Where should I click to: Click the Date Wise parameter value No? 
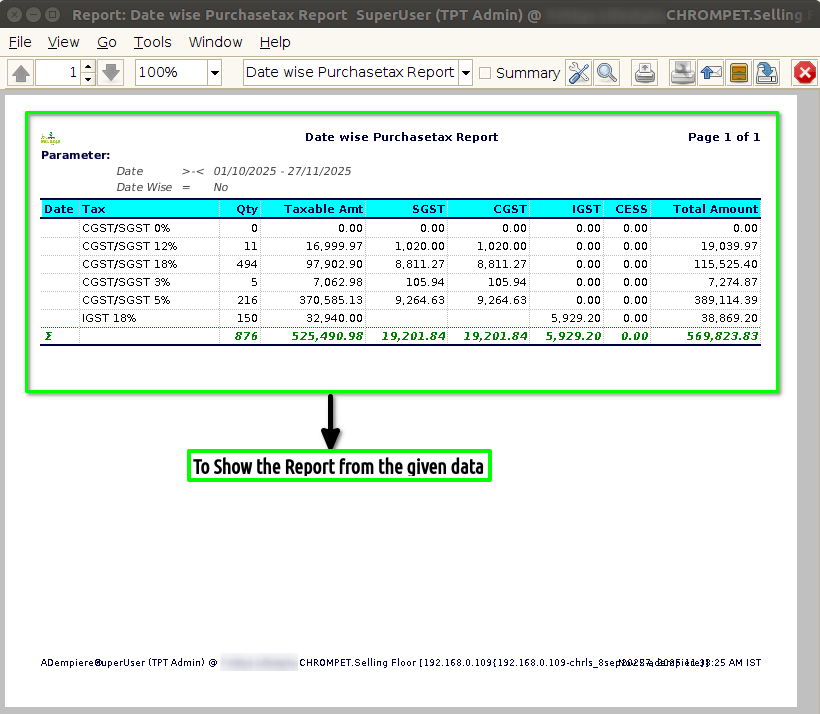(221, 187)
